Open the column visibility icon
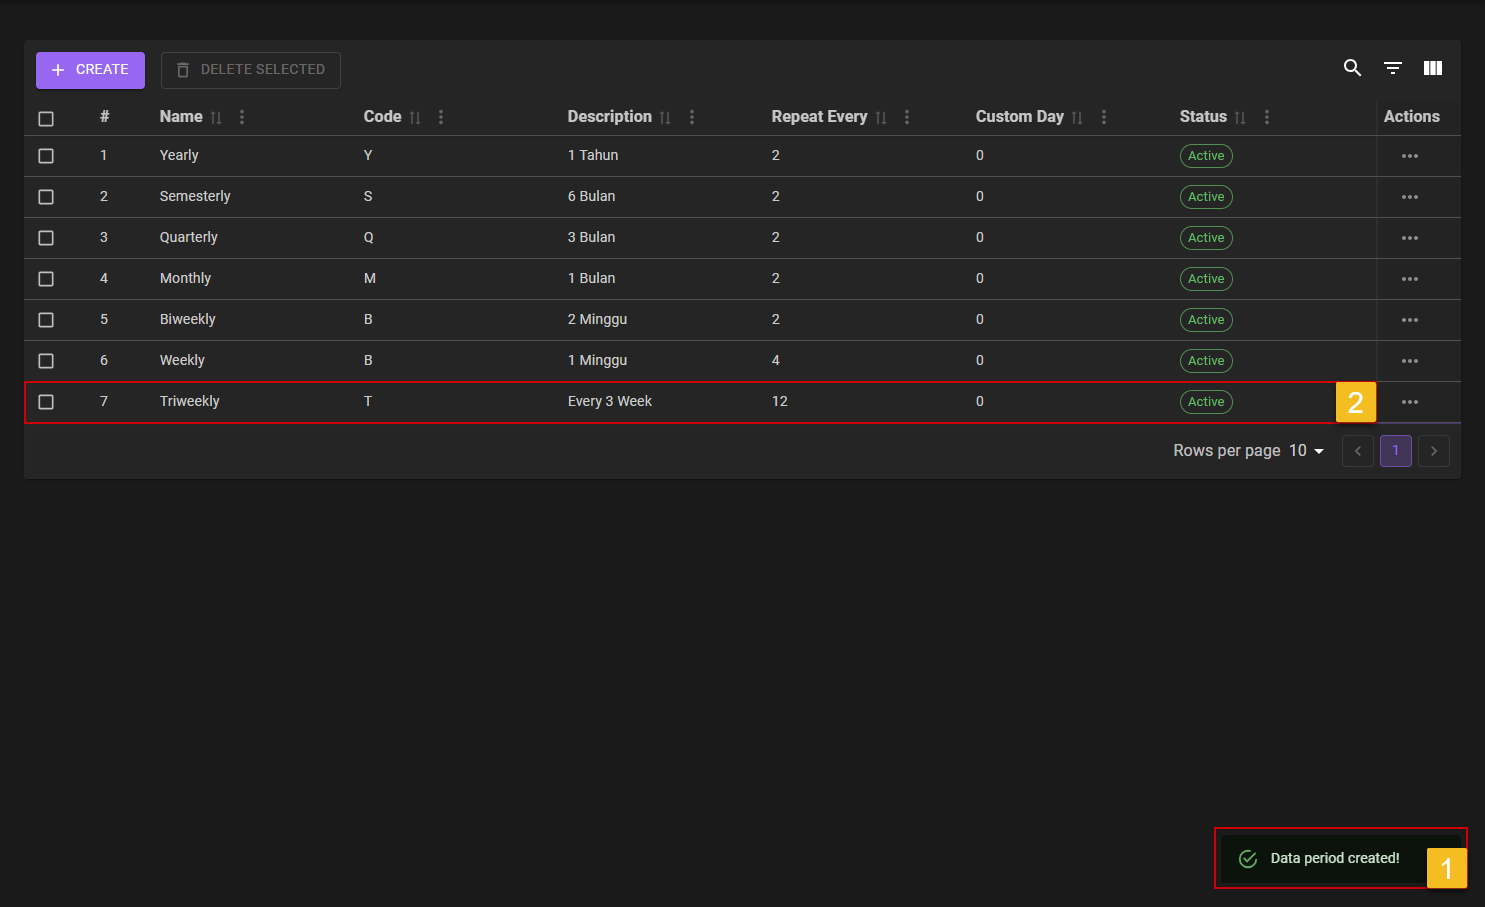This screenshot has height=907, width=1485. point(1433,68)
